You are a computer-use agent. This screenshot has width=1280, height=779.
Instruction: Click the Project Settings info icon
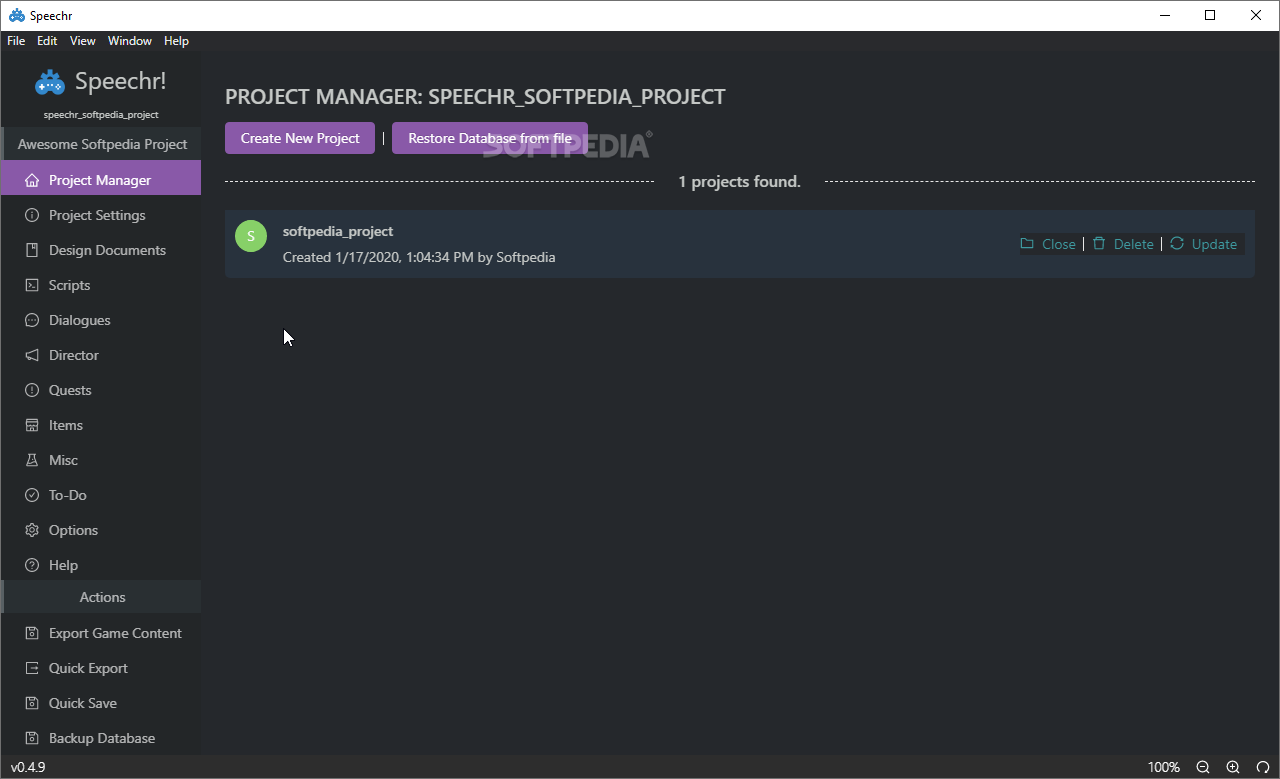point(32,215)
